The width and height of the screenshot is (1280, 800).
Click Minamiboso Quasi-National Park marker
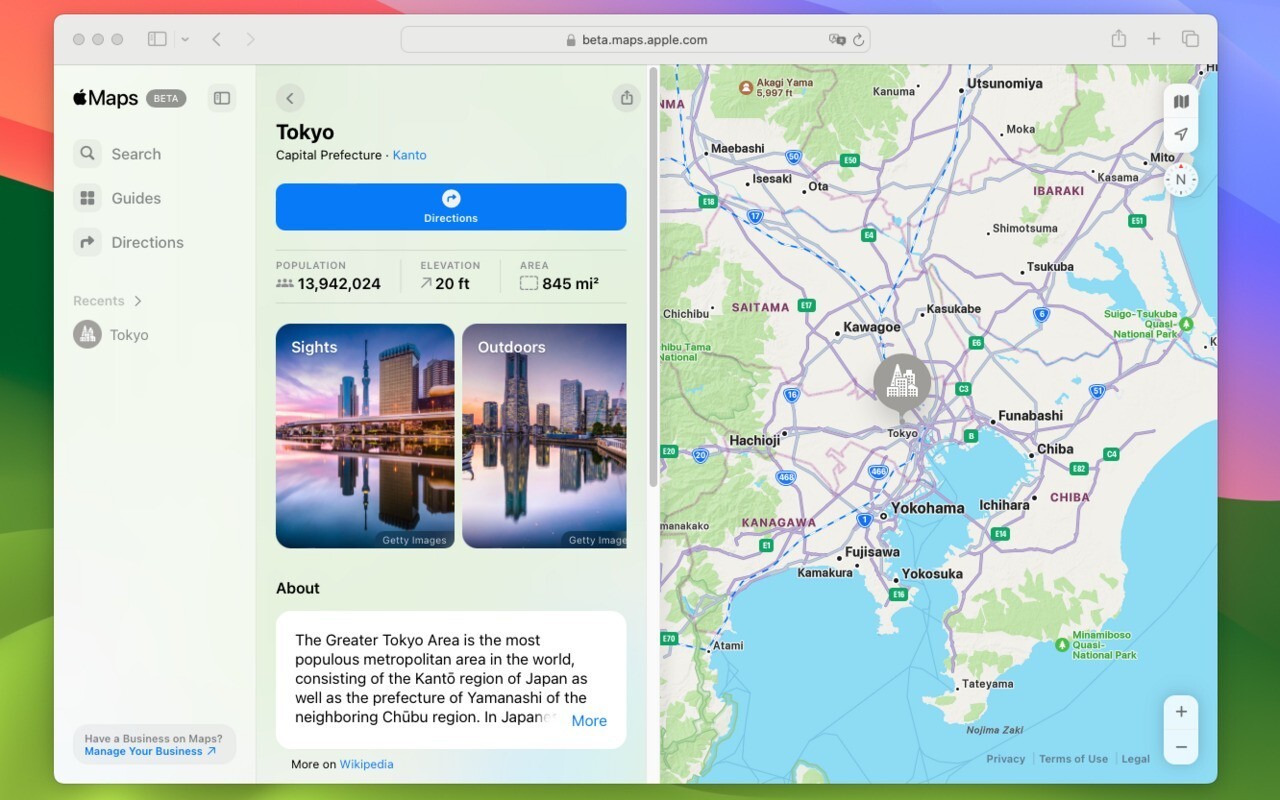pos(1060,644)
